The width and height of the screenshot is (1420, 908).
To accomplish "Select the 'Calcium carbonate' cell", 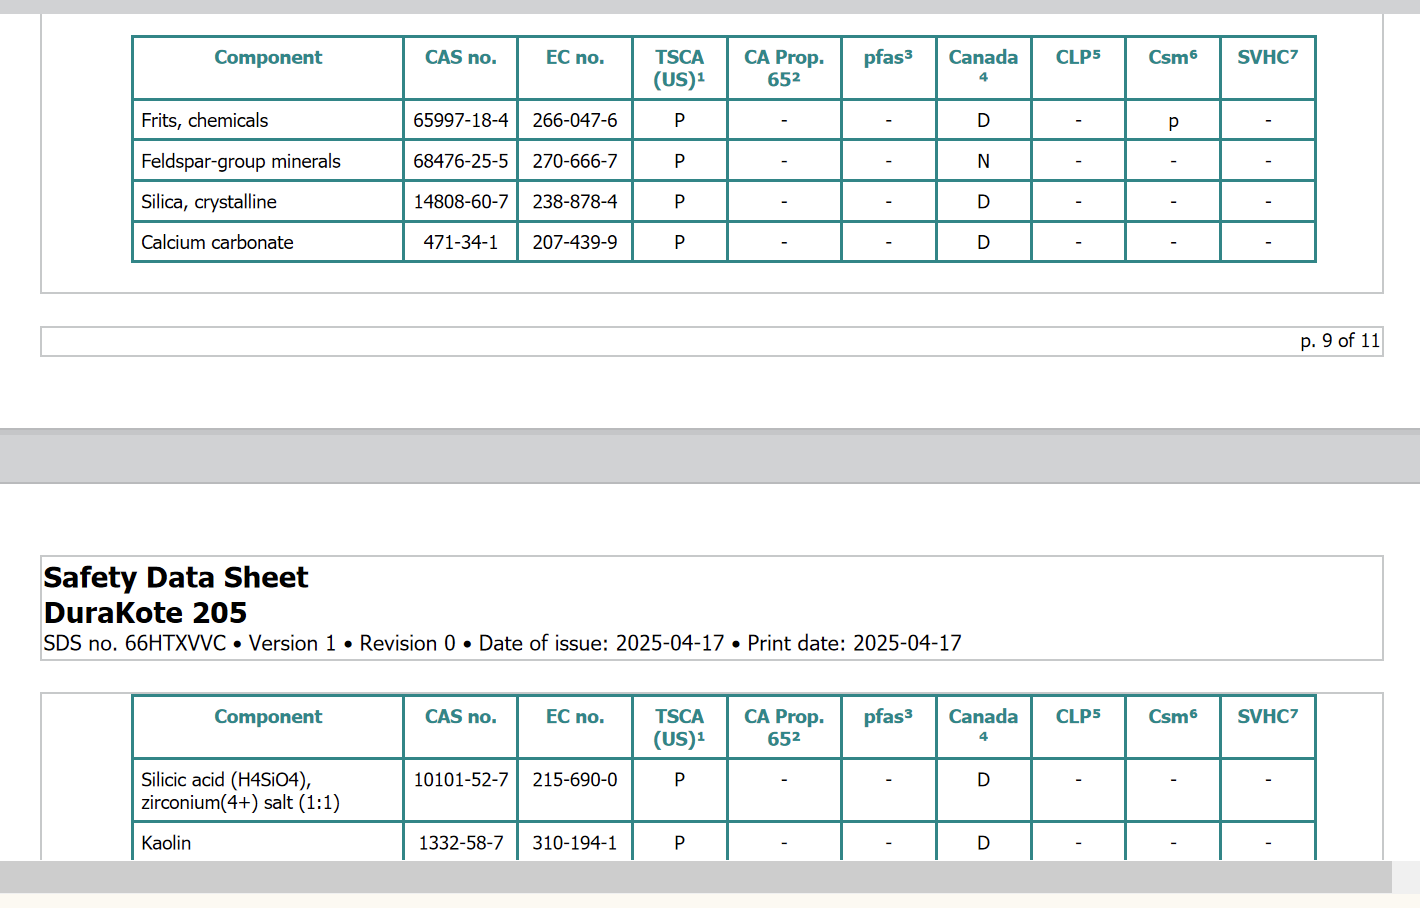I will pyautogui.click(x=267, y=242).
